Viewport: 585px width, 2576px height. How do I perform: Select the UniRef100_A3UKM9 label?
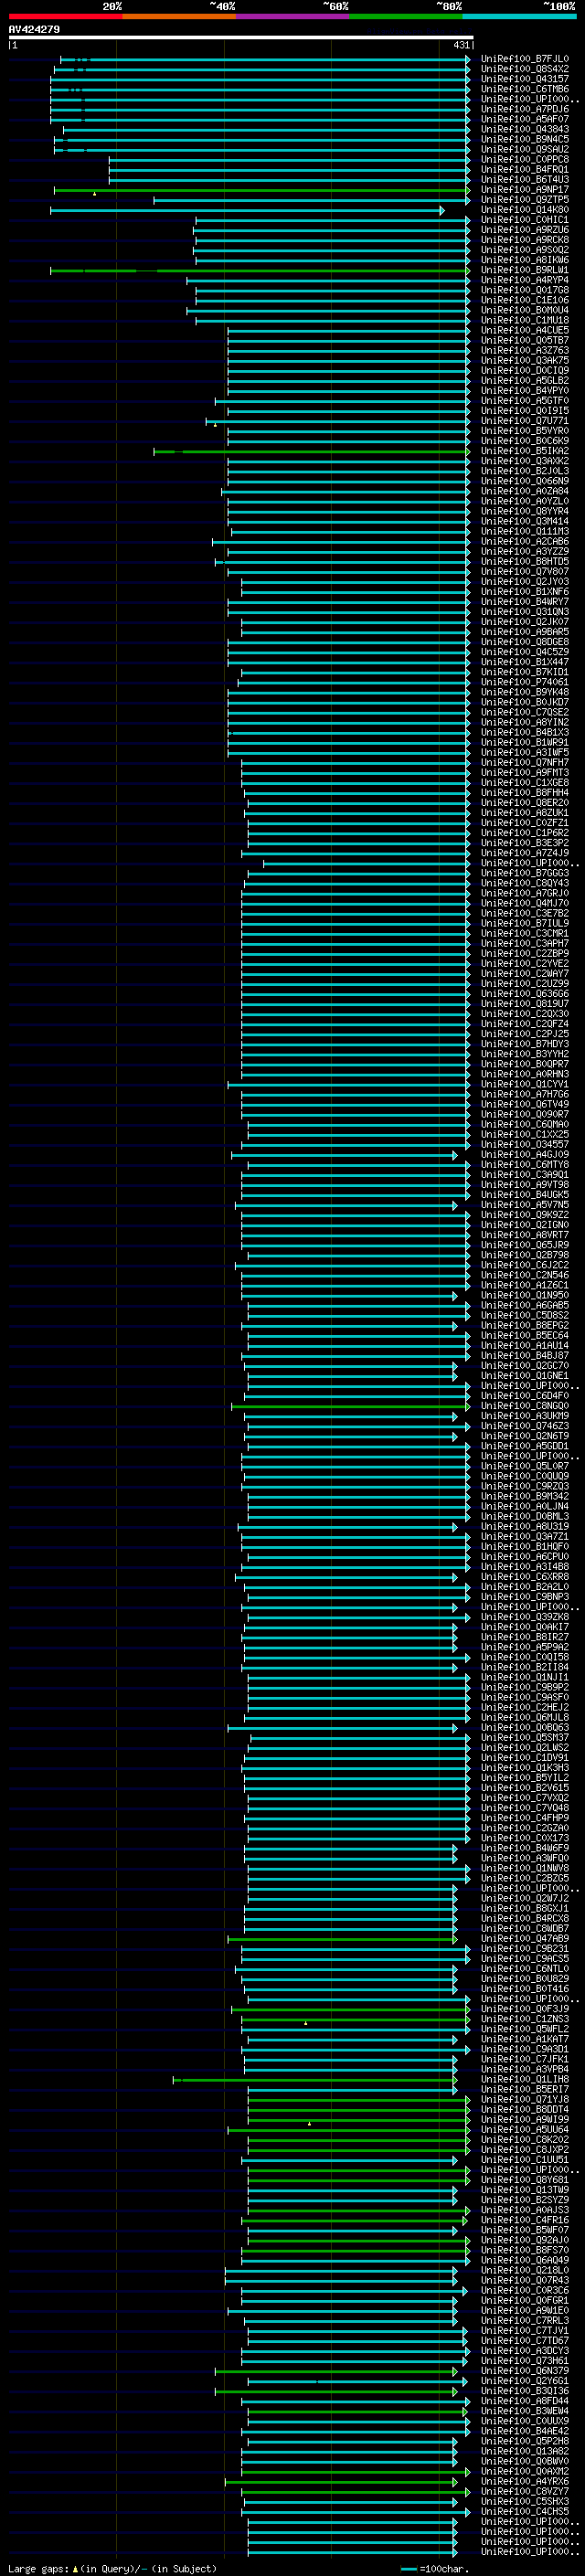pos(525,1415)
